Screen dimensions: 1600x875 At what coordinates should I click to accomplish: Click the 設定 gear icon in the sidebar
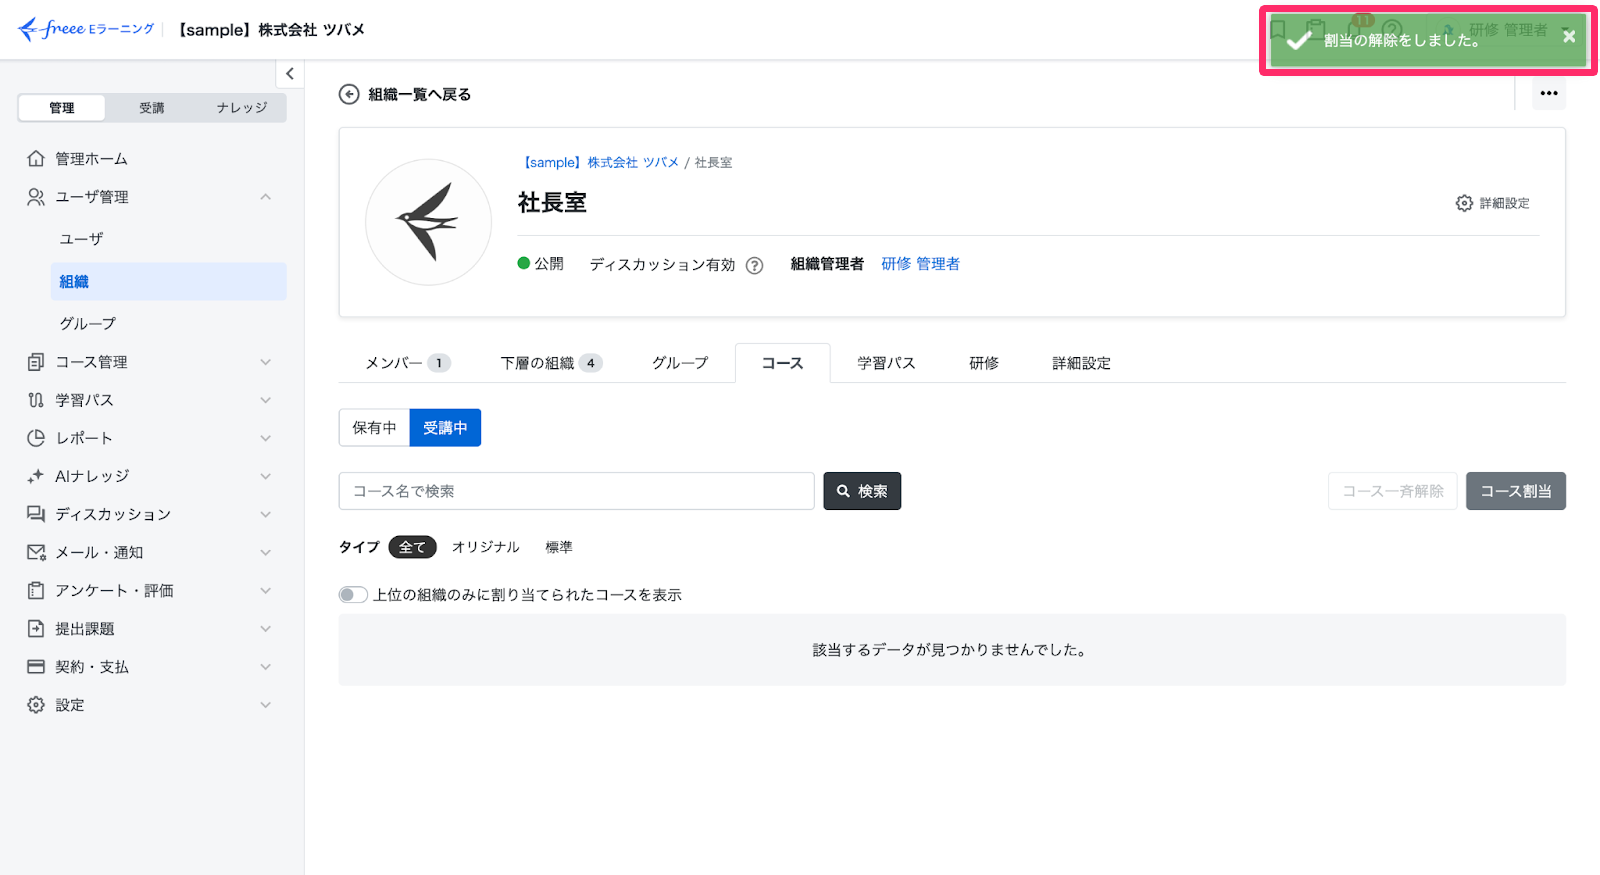[36, 705]
